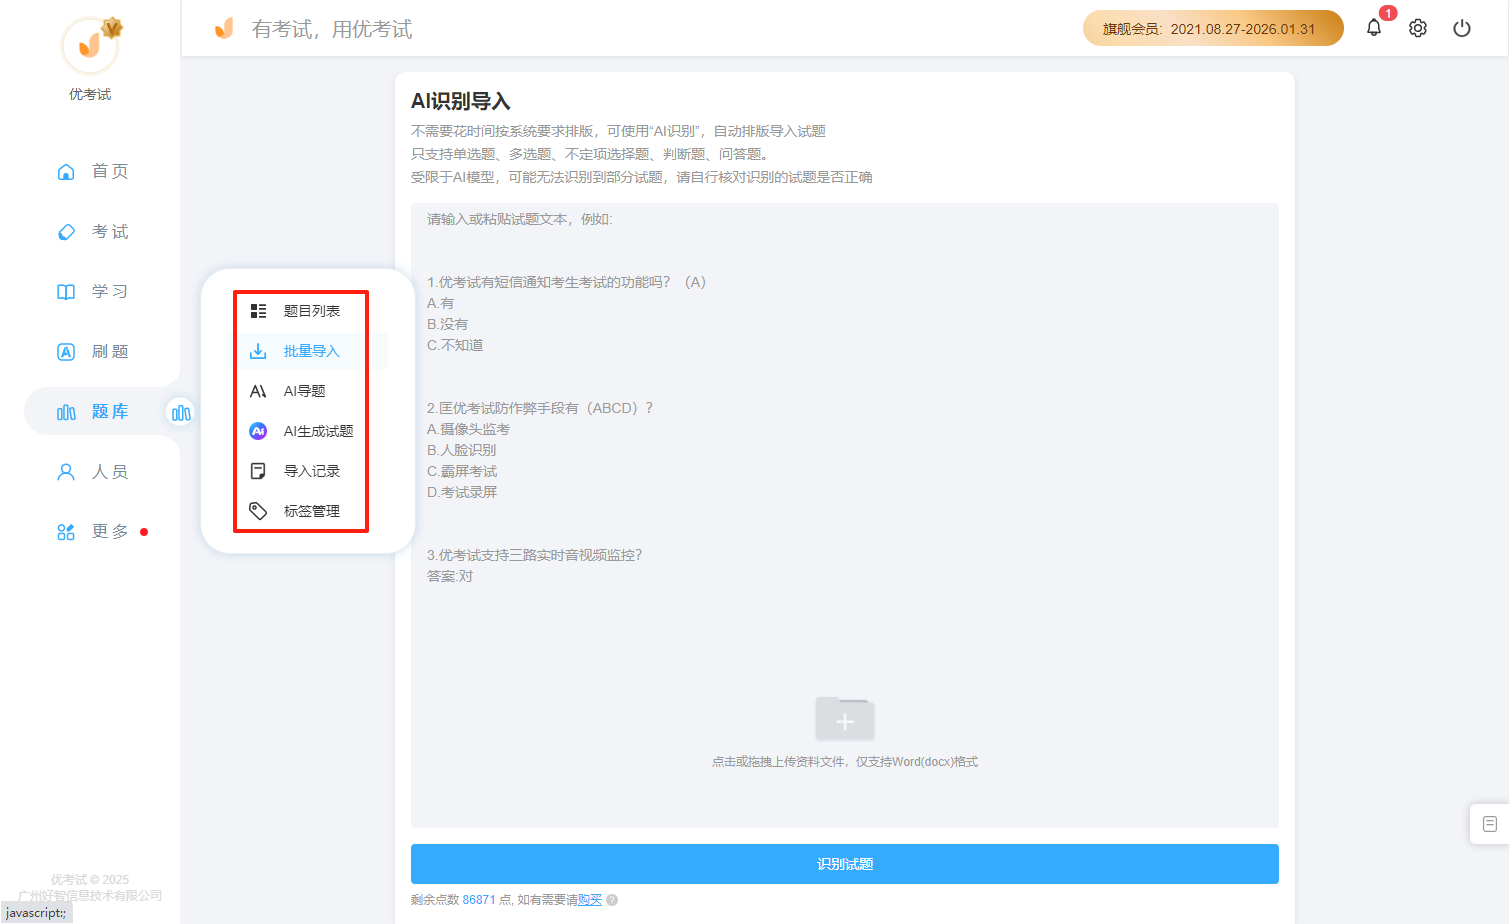Click the 优考试 name under avatar
Screen dimensions: 1509x924
click(90, 94)
